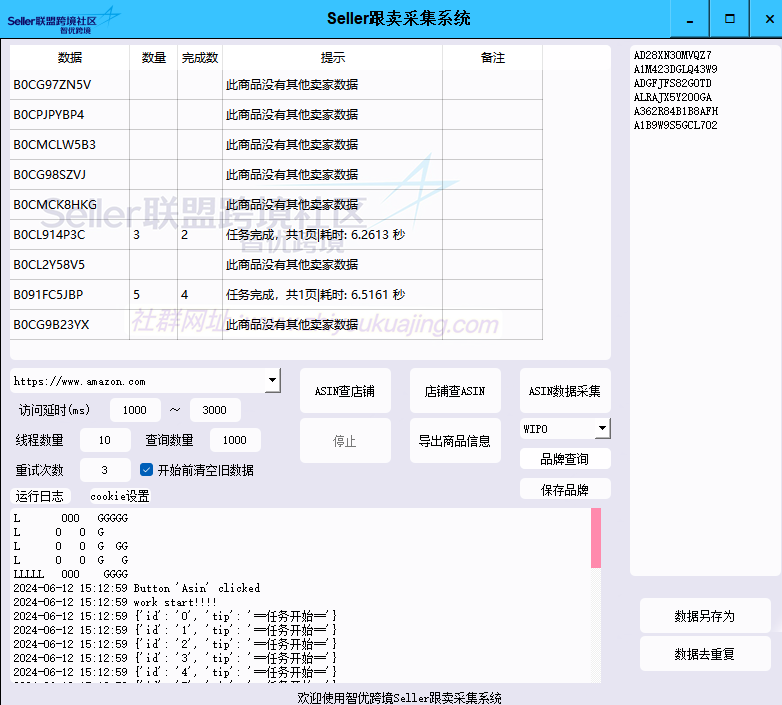Click tip cell with 6.2613 秒
The height and width of the screenshot is (705, 782).
point(333,234)
